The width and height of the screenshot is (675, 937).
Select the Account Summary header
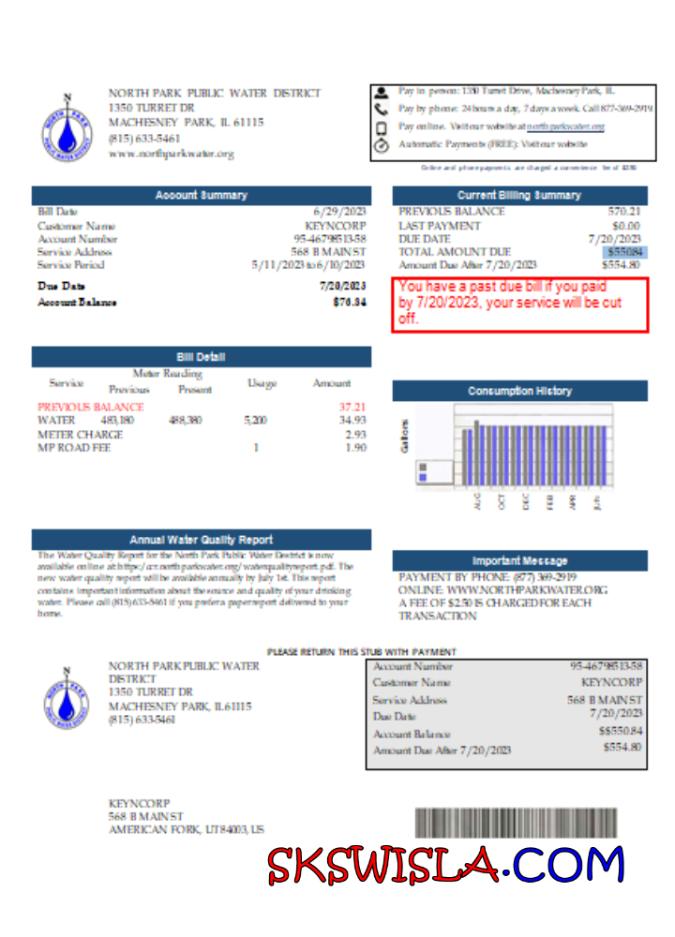tap(201, 195)
